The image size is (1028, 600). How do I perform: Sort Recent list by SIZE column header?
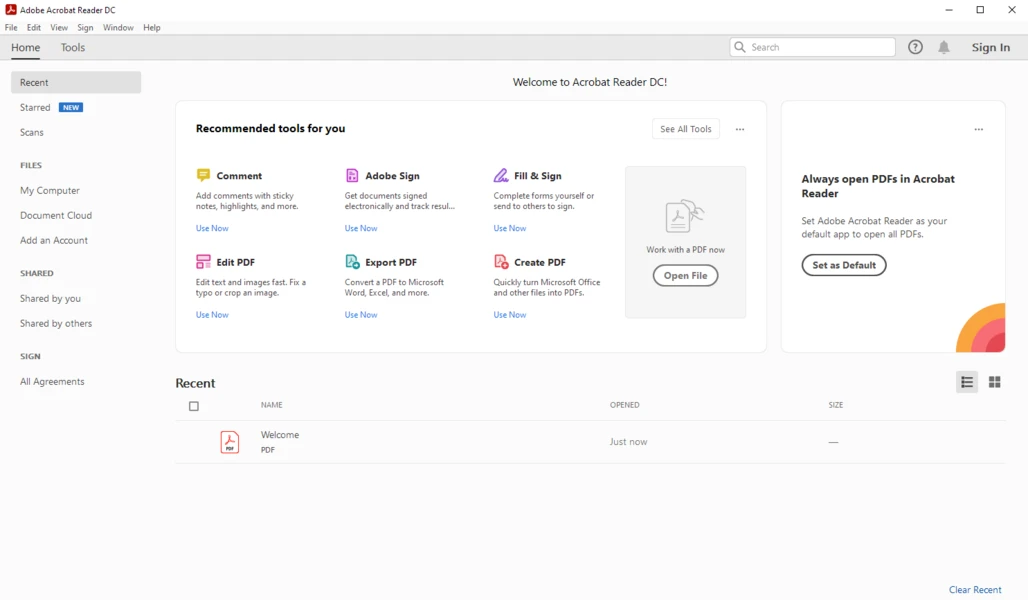coord(835,405)
